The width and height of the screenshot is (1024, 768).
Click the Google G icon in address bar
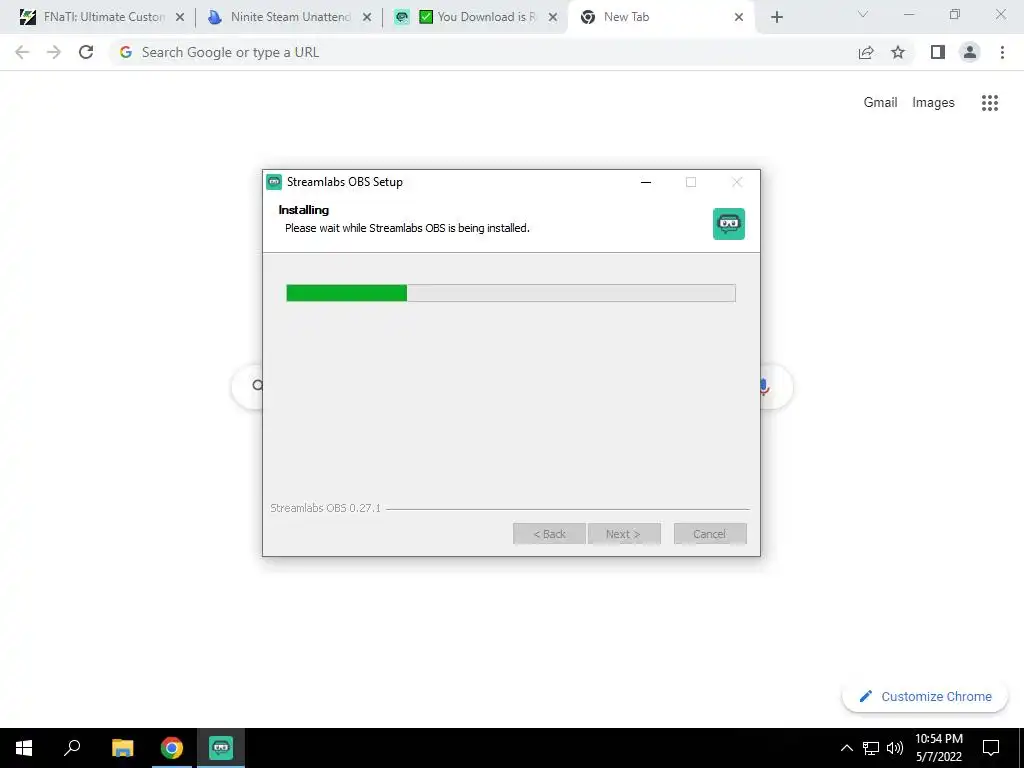point(126,52)
